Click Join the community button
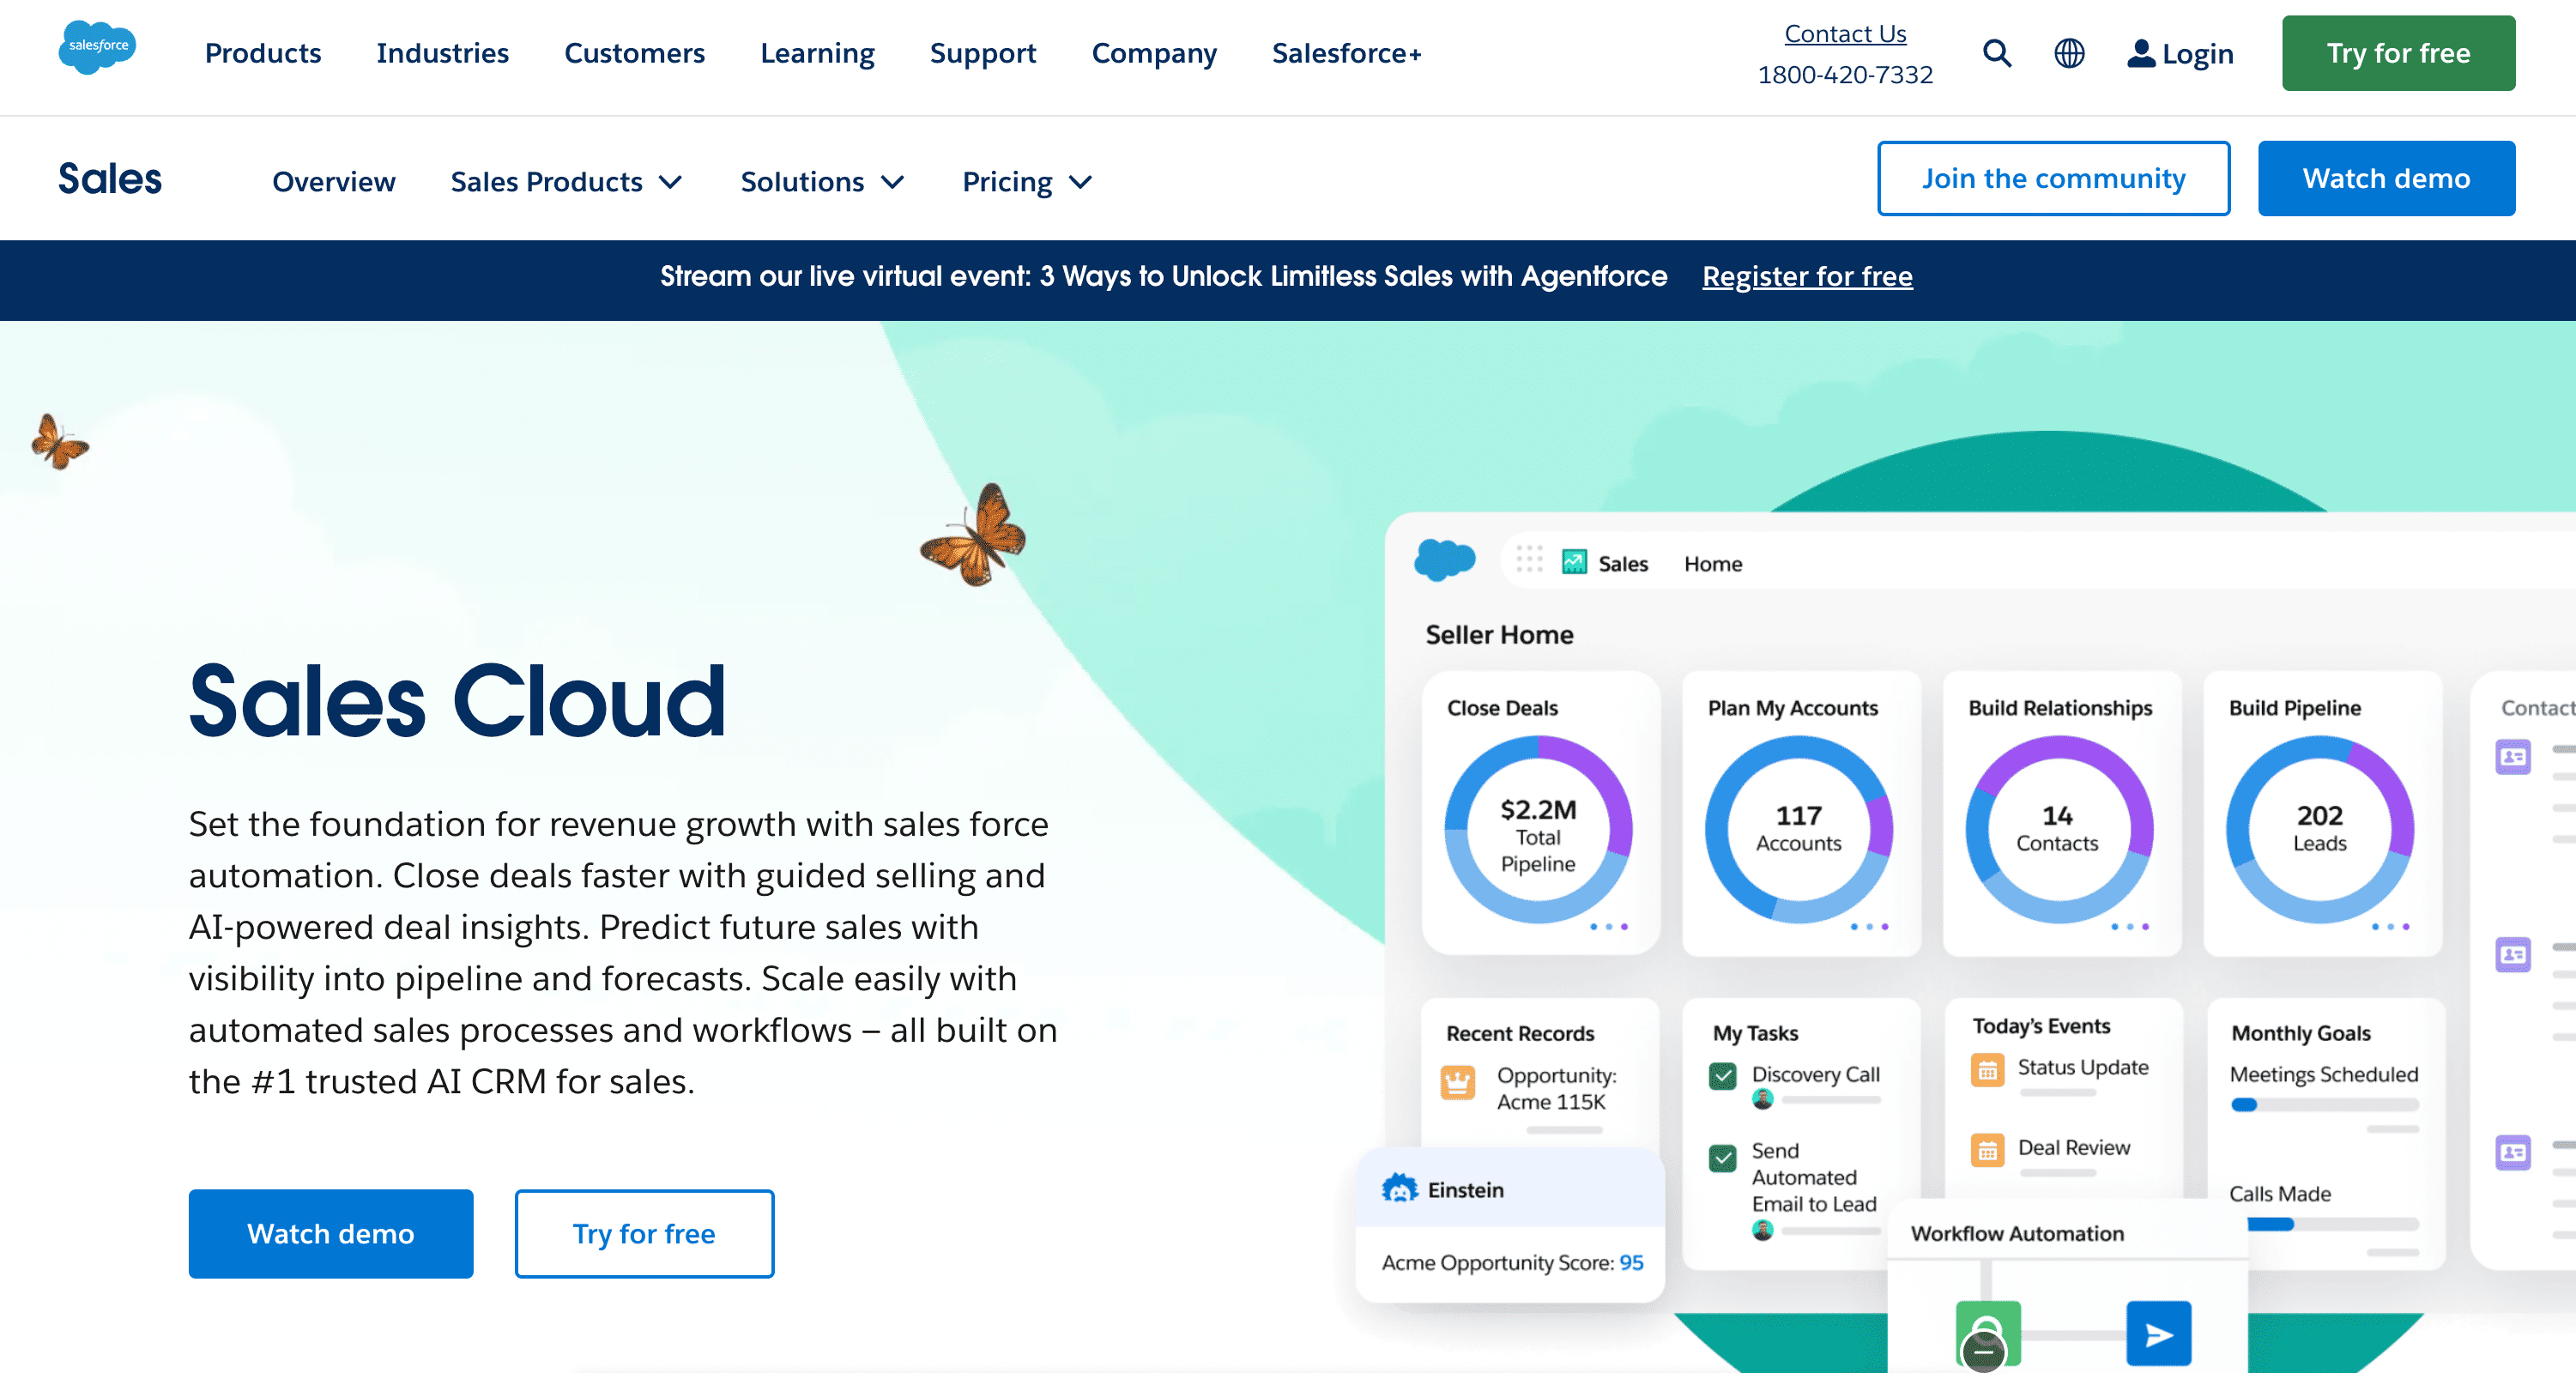 pos(2053,178)
